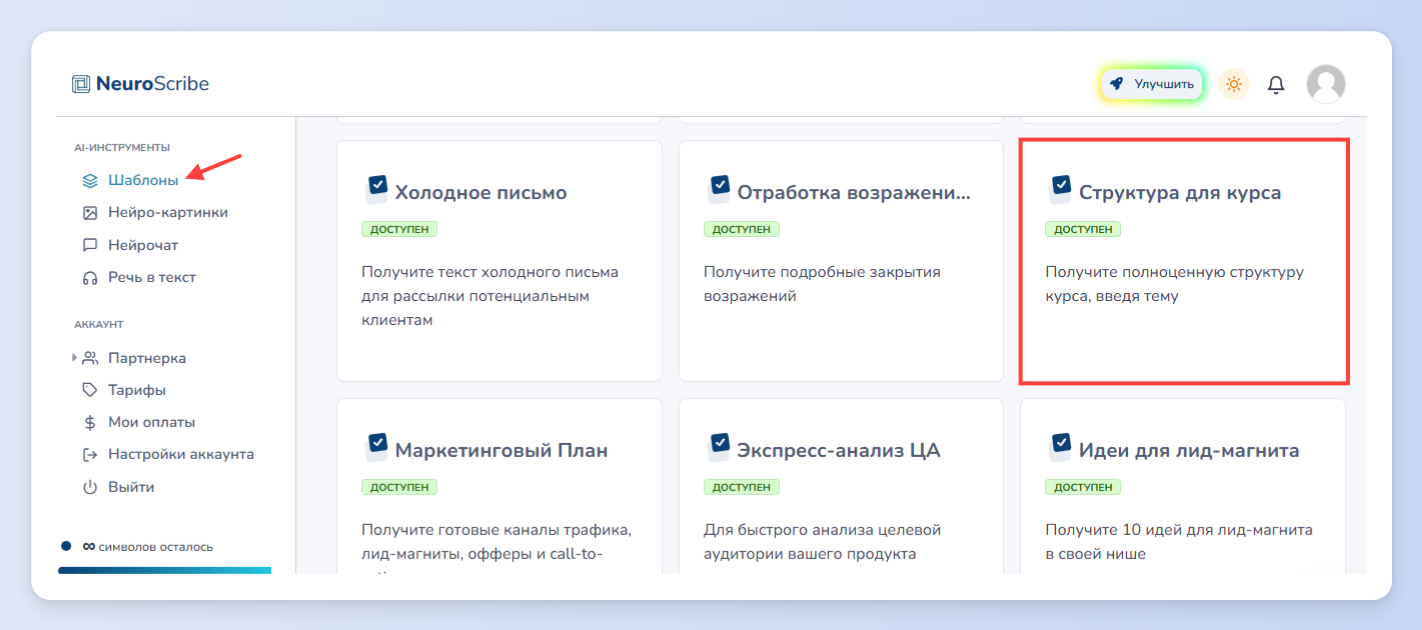Click 'Для быстрого анализа целевой аудитории' description
The height and width of the screenshot is (630, 1422).
click(822, 542)
